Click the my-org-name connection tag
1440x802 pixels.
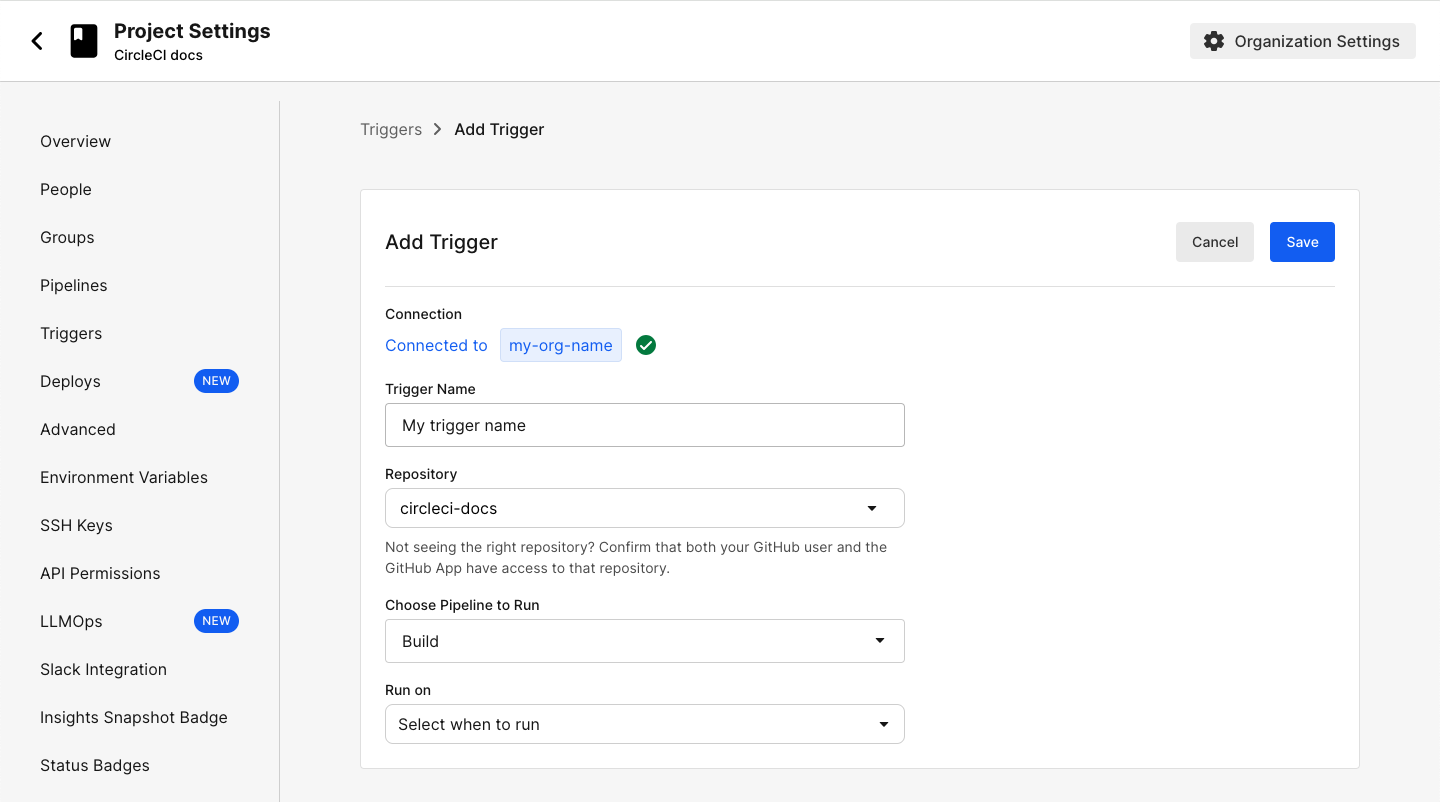[x=561, y=345]
